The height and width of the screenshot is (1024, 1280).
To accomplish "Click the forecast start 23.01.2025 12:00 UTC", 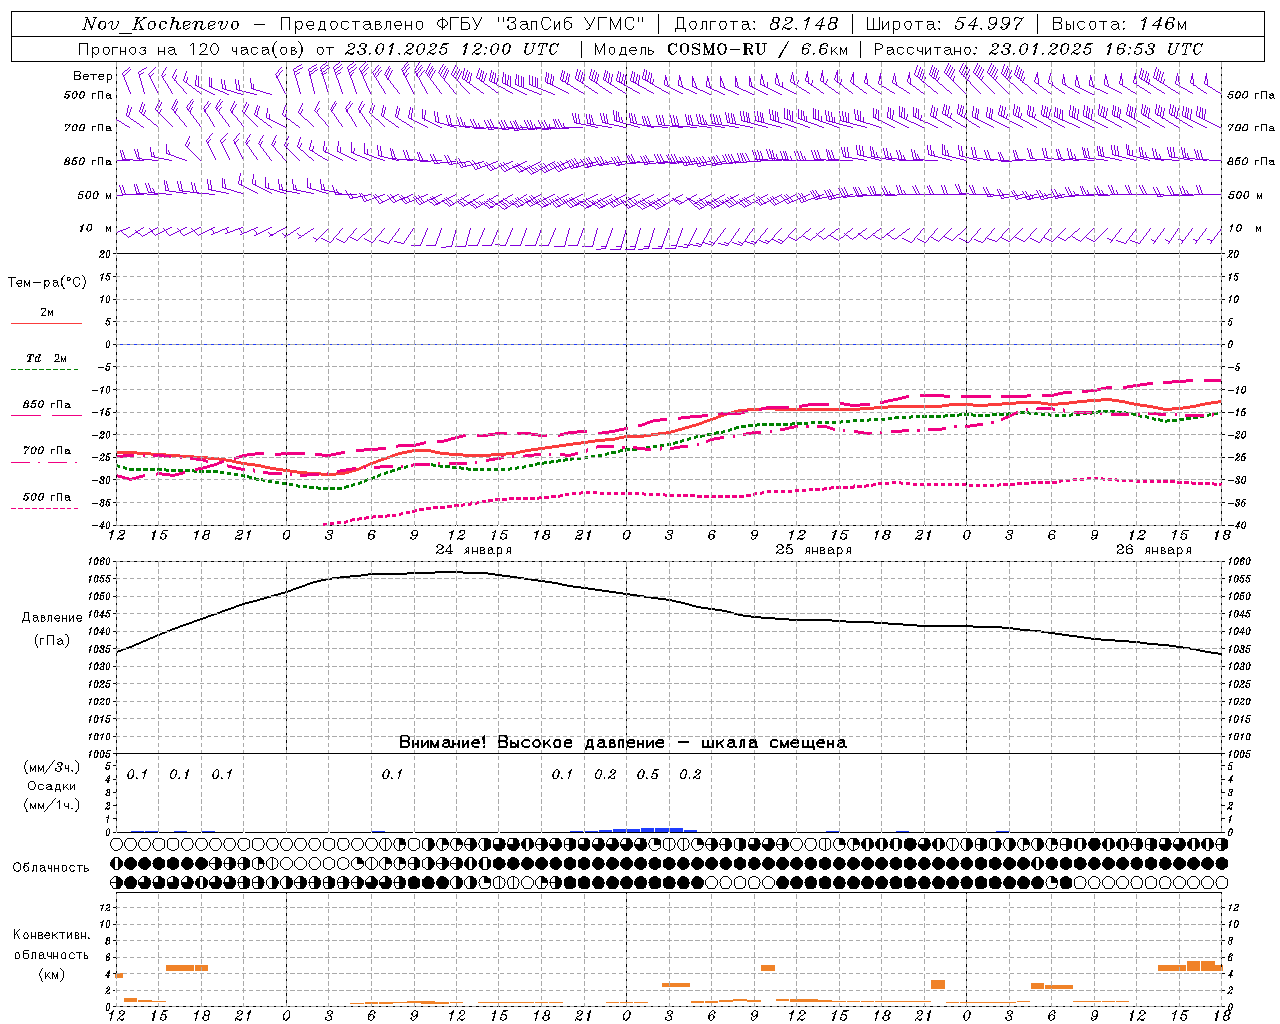I will pos(452,49).
